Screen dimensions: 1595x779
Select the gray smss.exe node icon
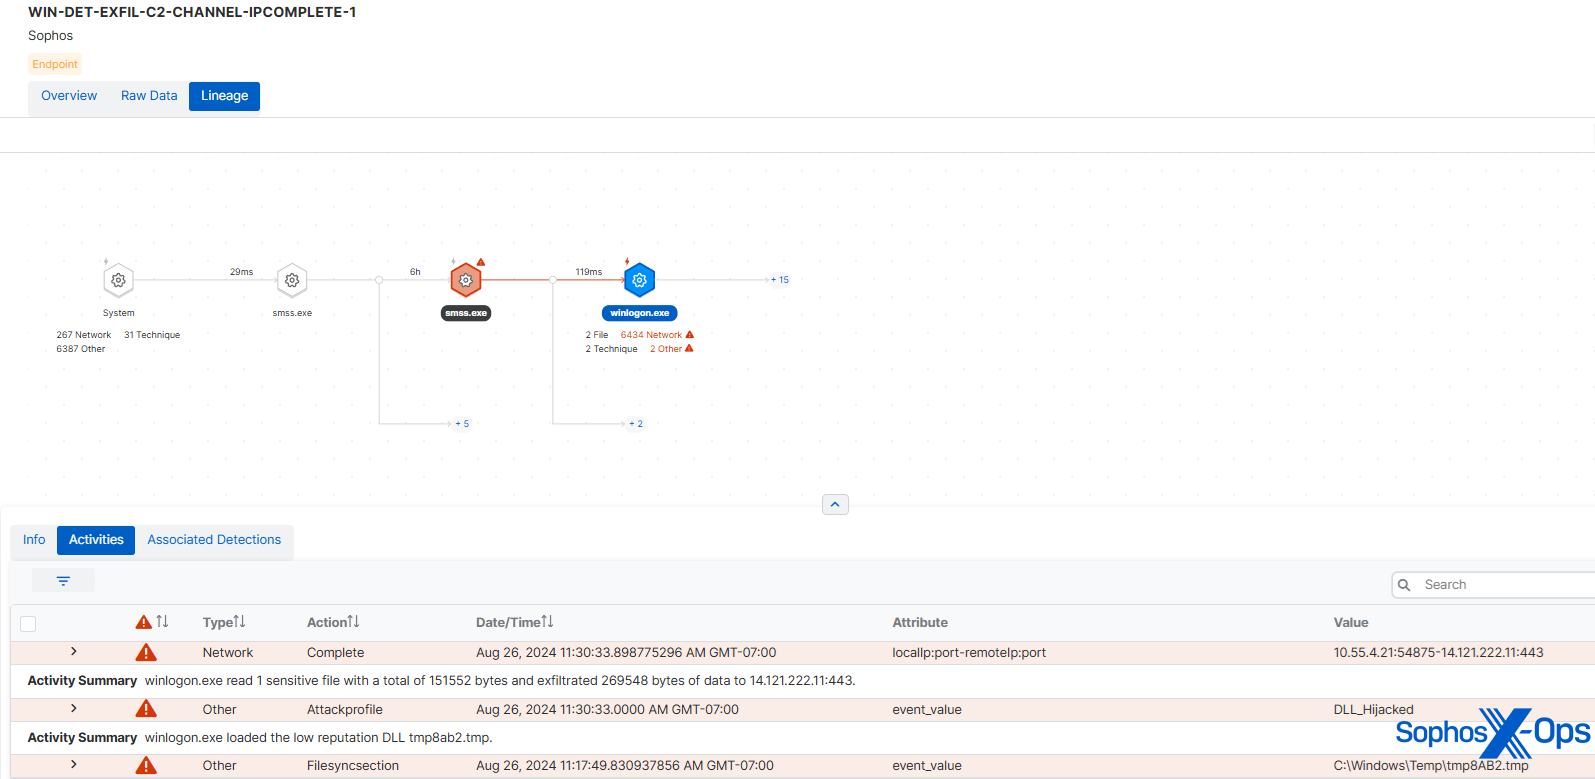point(292,280)
